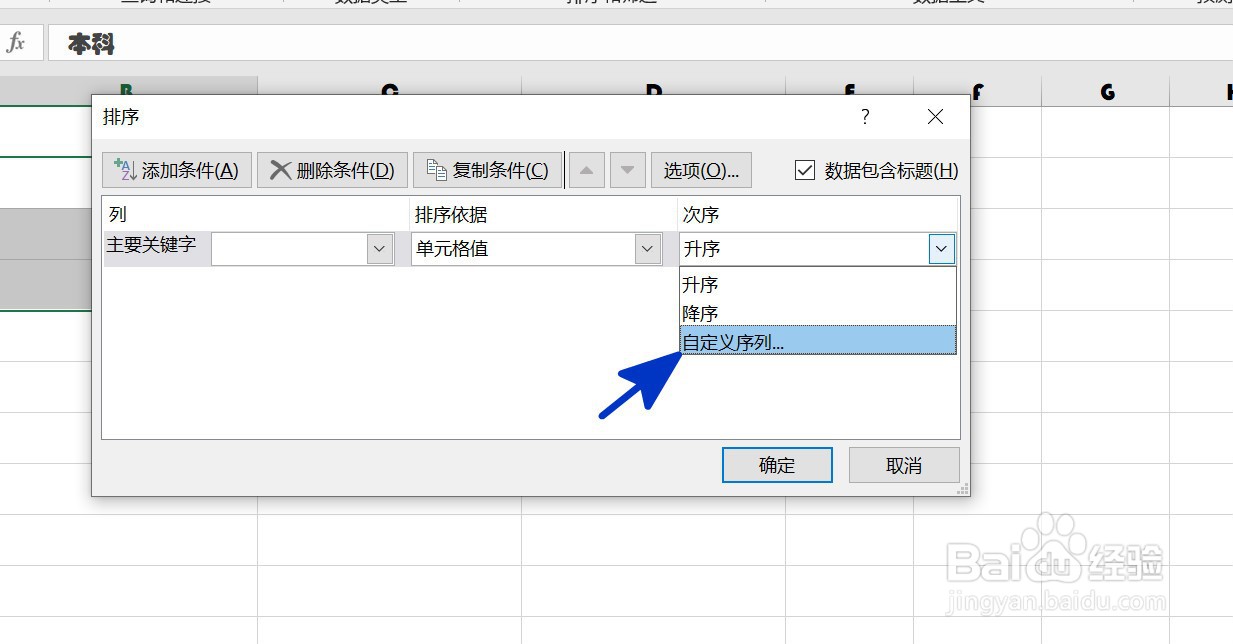Click the dialog resize grip corner

point(962,488)
